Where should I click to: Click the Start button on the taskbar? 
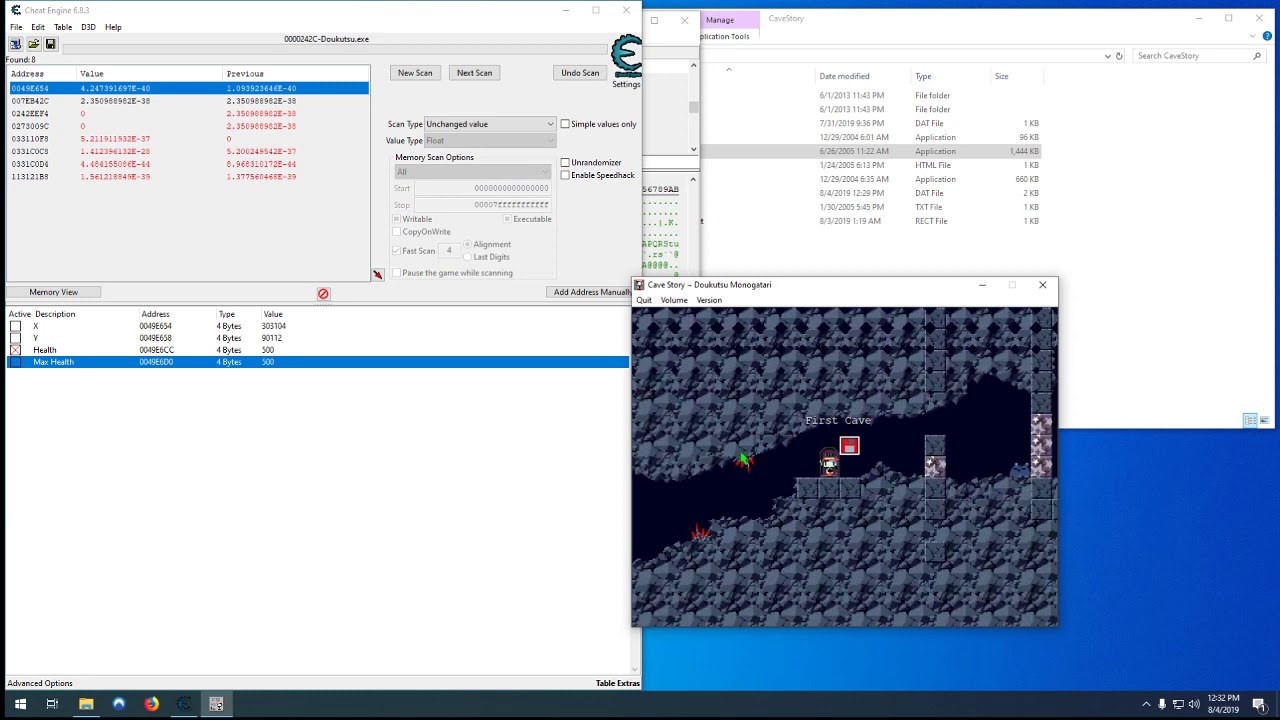click(20, 704)
